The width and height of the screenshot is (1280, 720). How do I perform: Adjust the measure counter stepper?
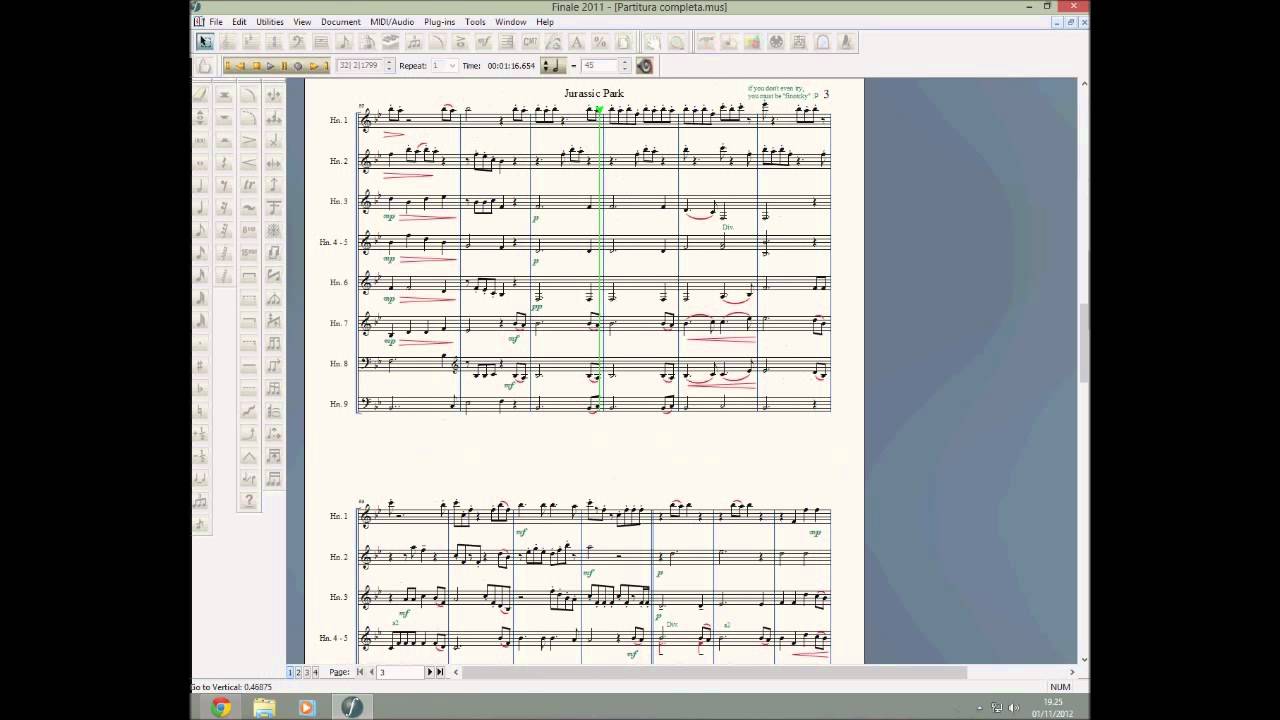click(389, 66)
